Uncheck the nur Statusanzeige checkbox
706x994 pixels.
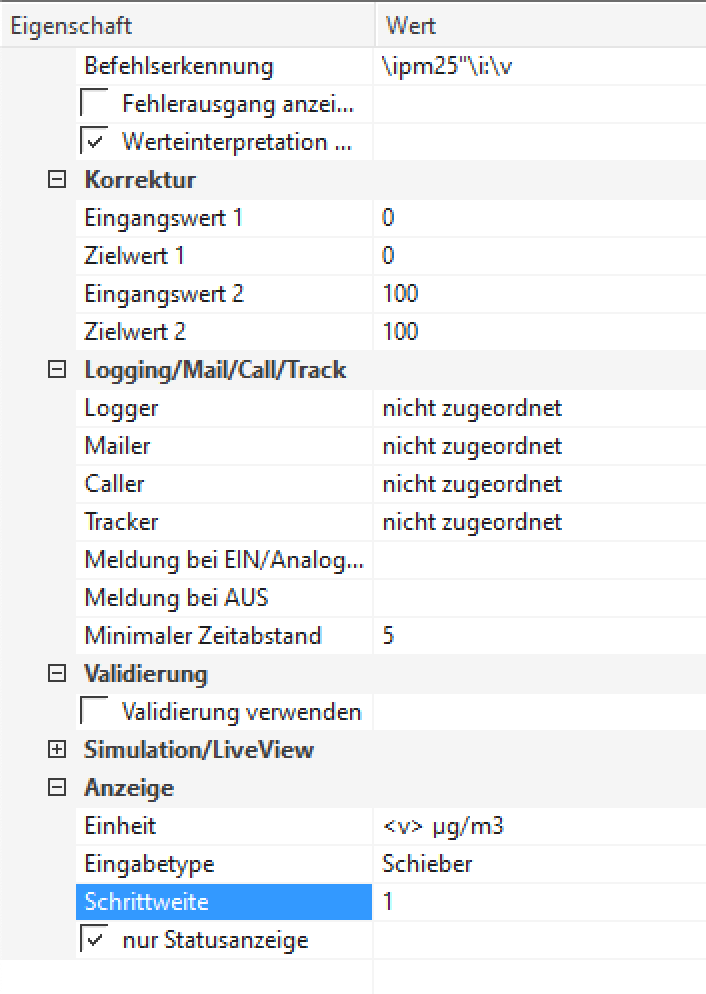point(95,940)
